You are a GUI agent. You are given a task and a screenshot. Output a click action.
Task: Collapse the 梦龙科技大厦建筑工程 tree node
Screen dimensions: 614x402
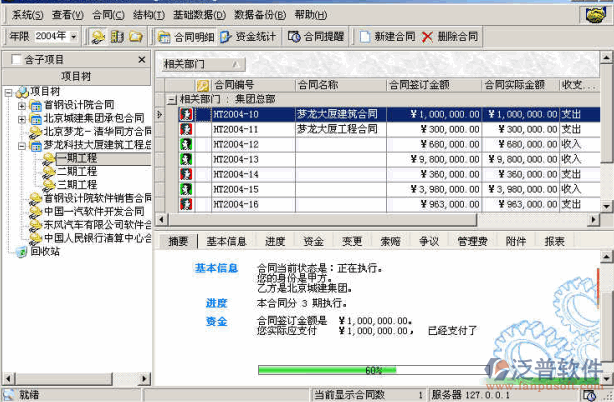click(22, 144)
